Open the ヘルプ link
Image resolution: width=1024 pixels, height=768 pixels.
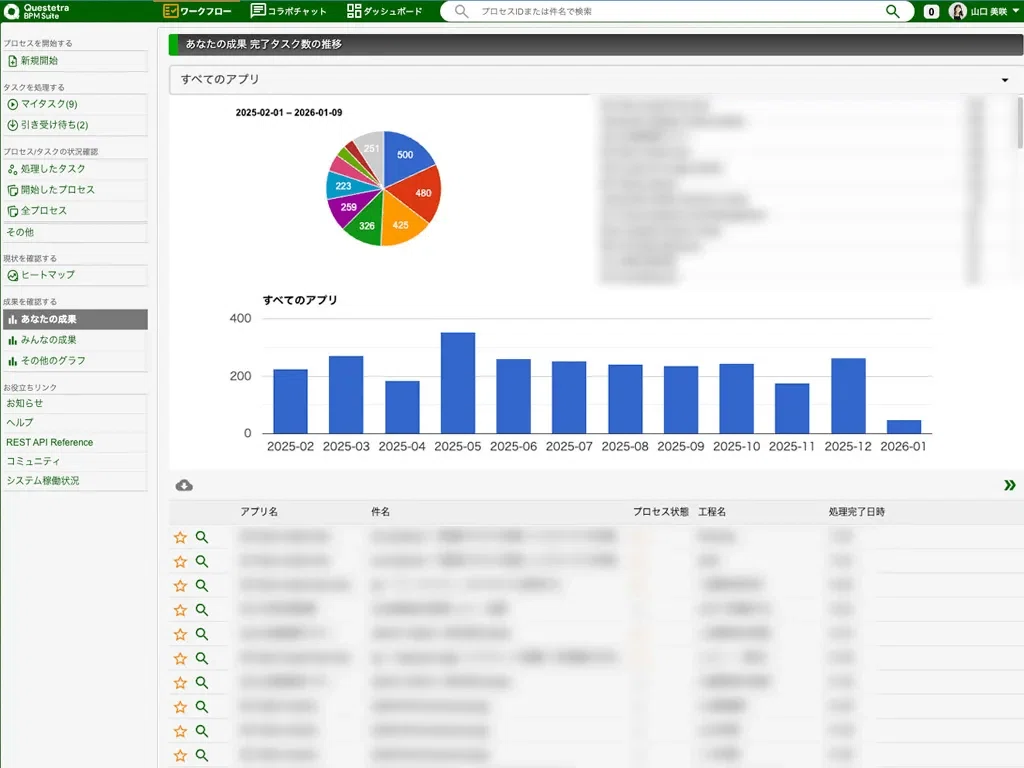[20, 423]
